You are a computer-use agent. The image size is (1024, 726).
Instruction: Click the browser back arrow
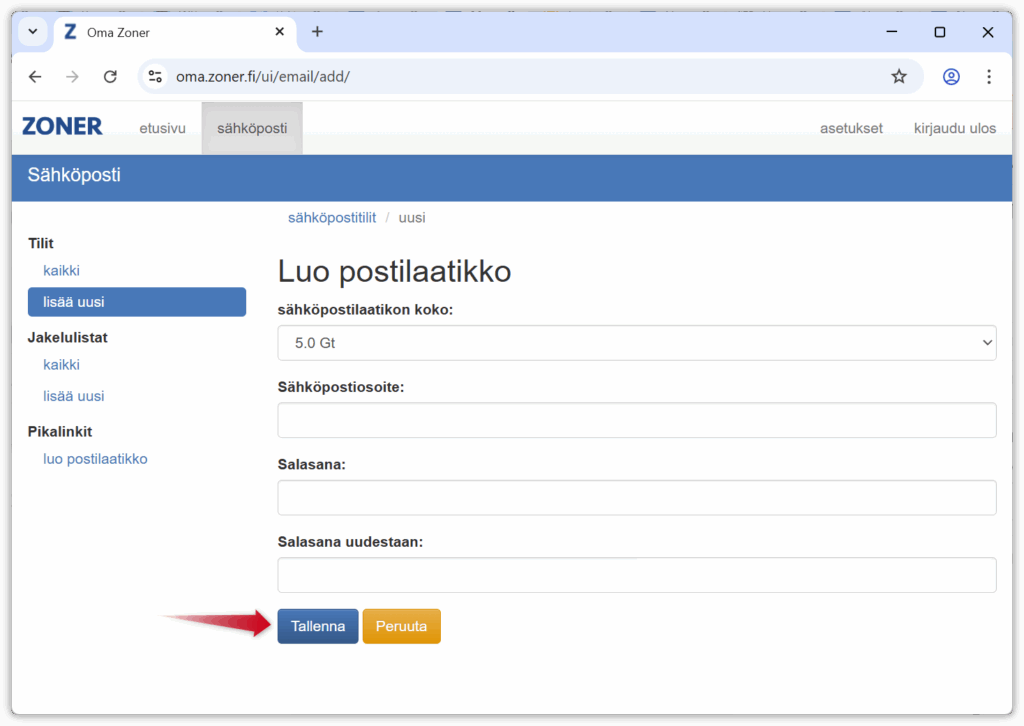(35, 77)
